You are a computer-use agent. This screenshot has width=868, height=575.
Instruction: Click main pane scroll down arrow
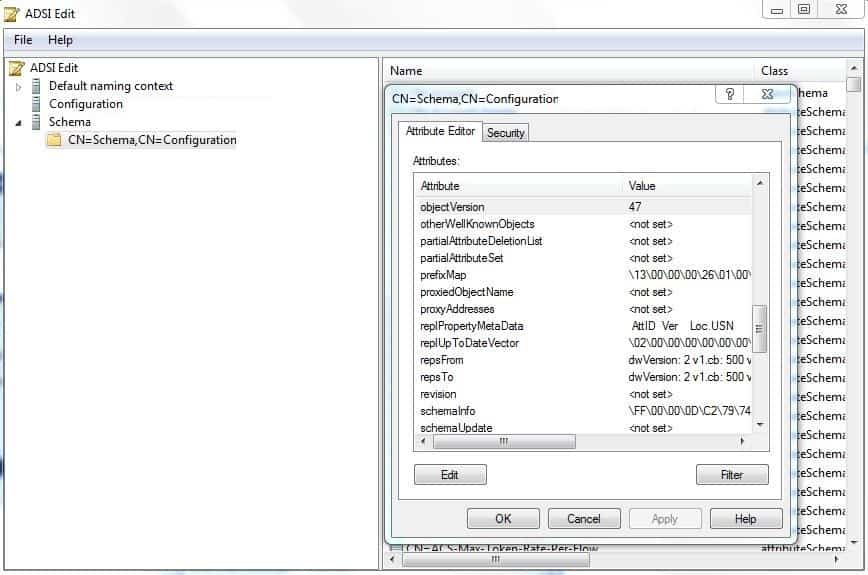pyautogui.click(x=854, y=543)
